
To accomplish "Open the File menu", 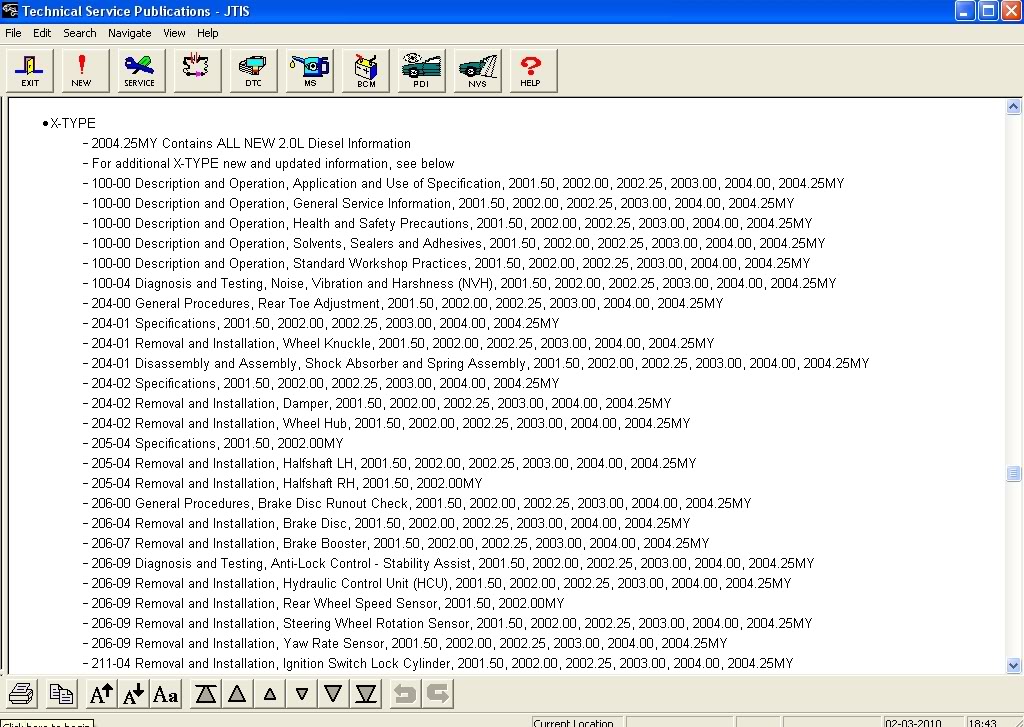I will pyautogui.click(x=13, y=33).
